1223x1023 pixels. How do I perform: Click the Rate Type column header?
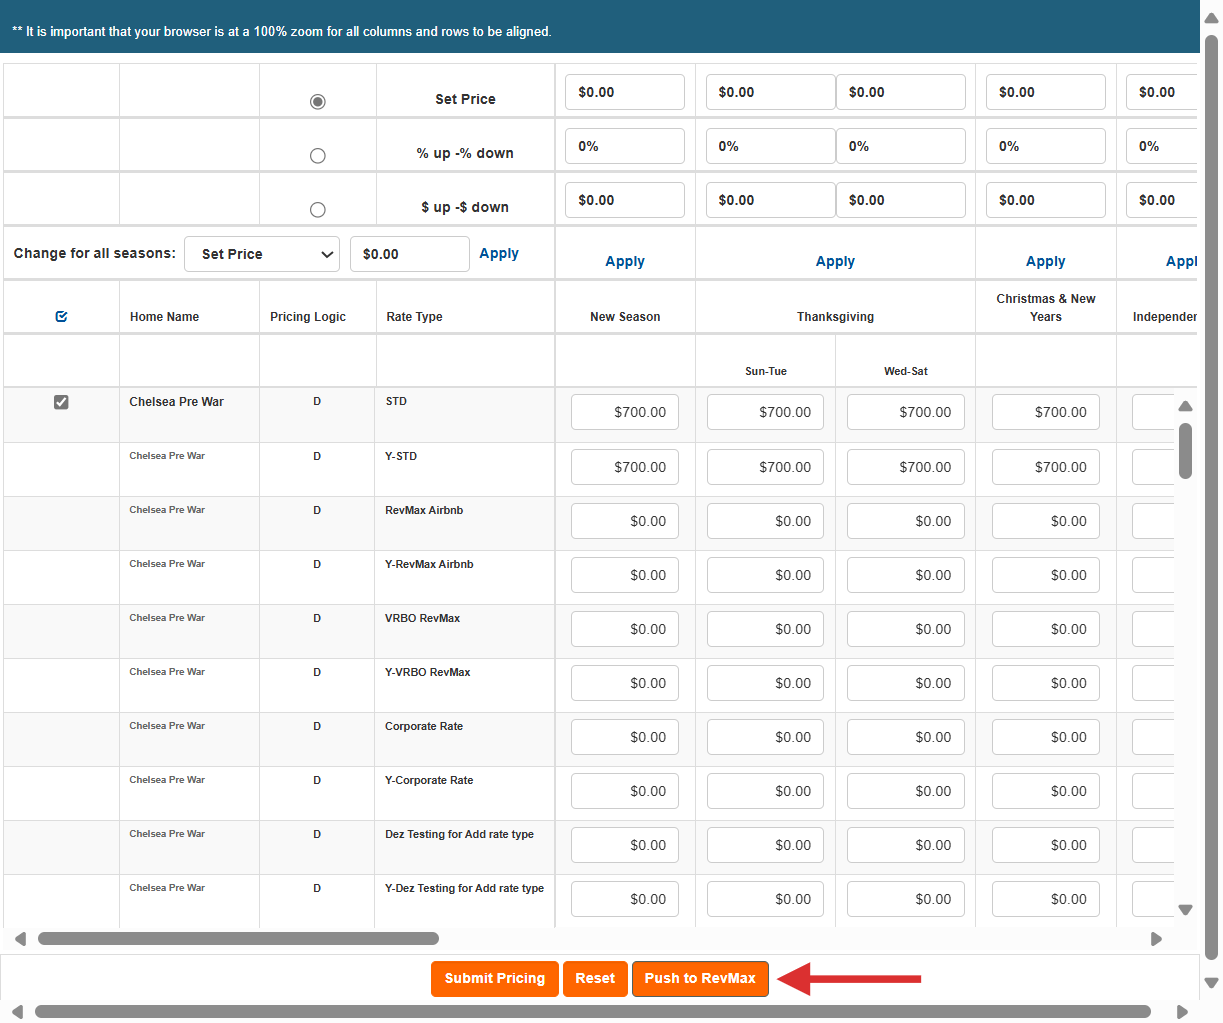[x=414, y=317]
